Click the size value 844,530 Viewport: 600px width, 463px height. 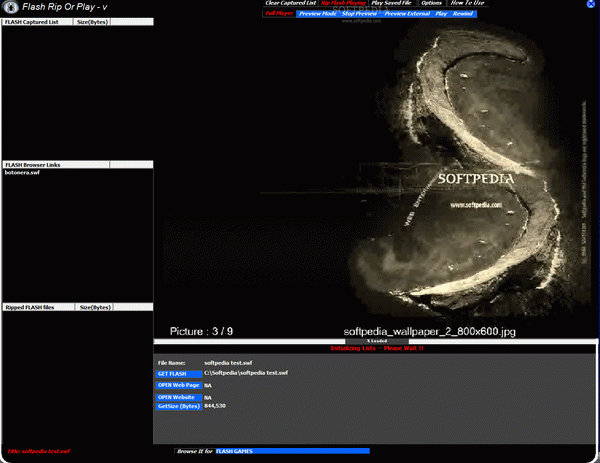pos(215,406)
